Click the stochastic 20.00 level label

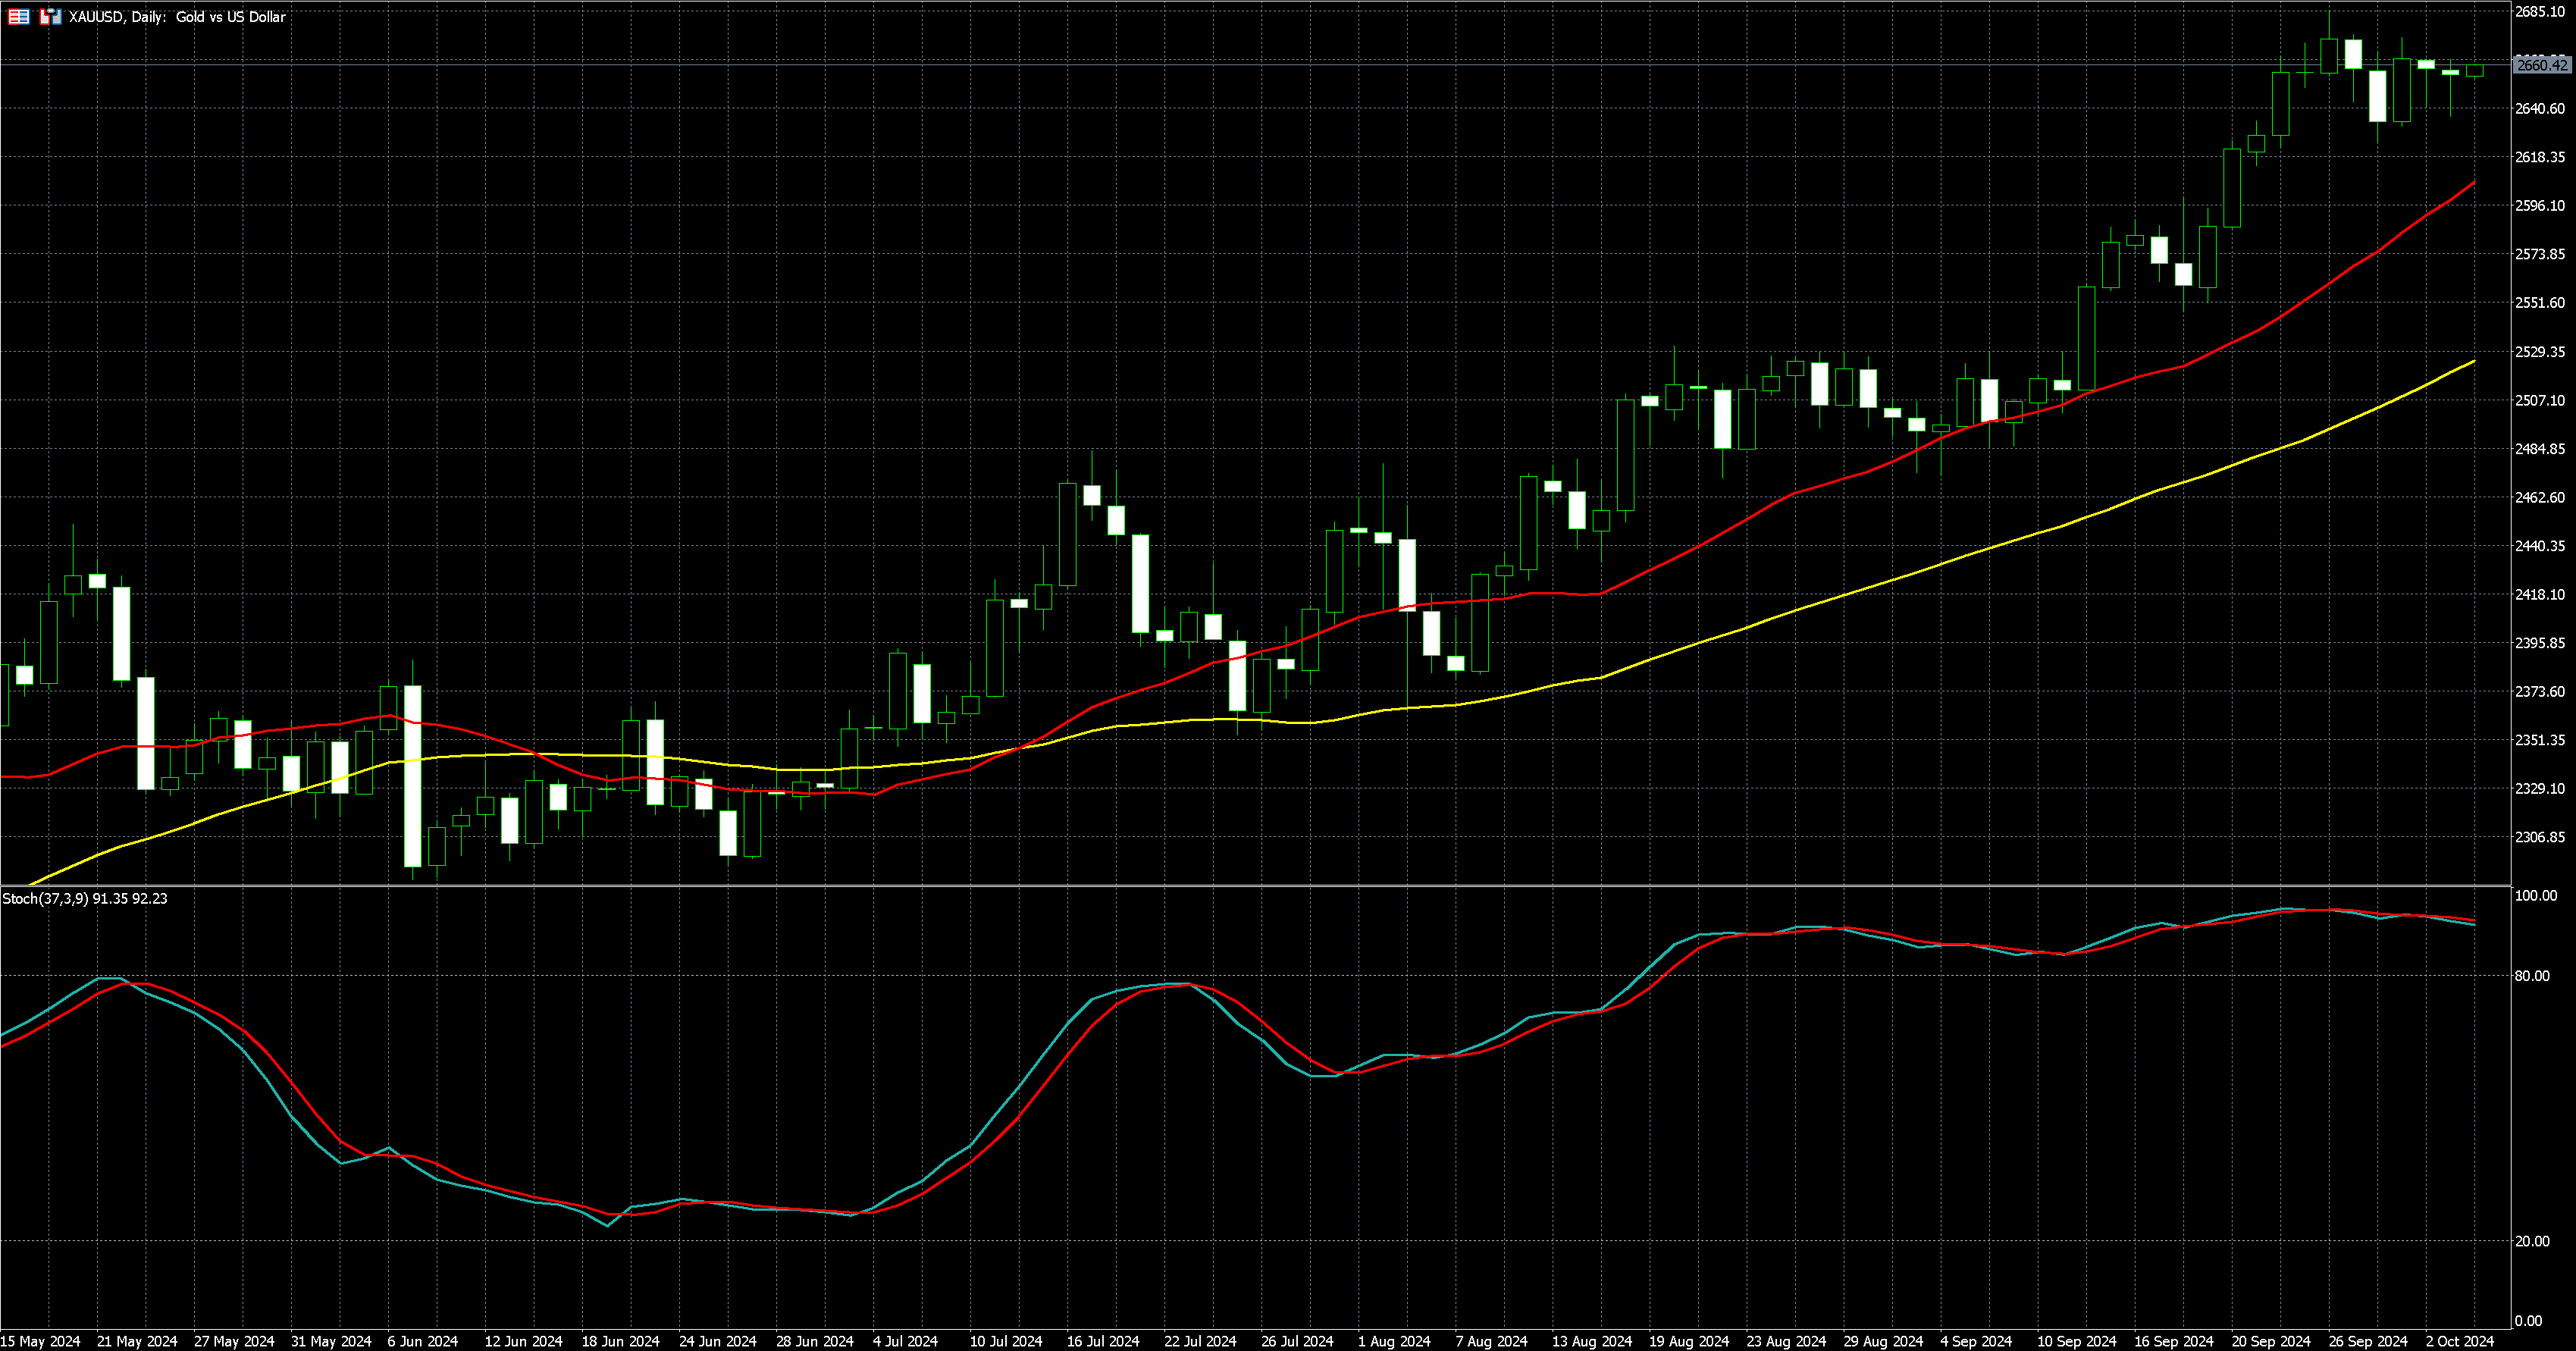pyautogui.click(x=2531, y=1241)
